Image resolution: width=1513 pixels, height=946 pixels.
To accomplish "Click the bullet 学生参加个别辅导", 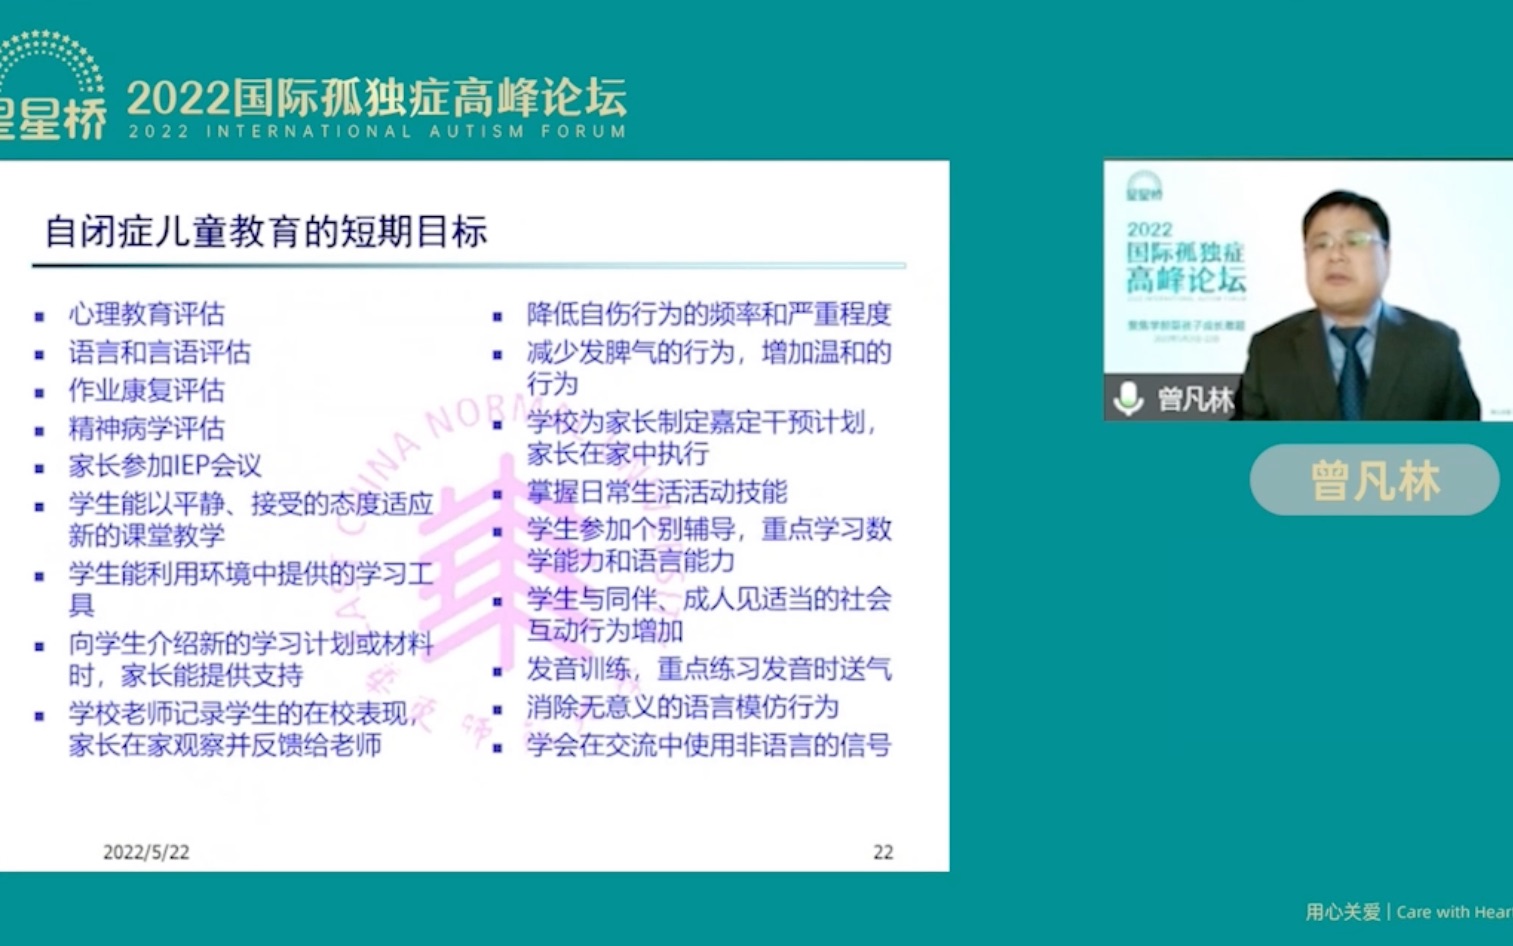I will pos(709,544).
